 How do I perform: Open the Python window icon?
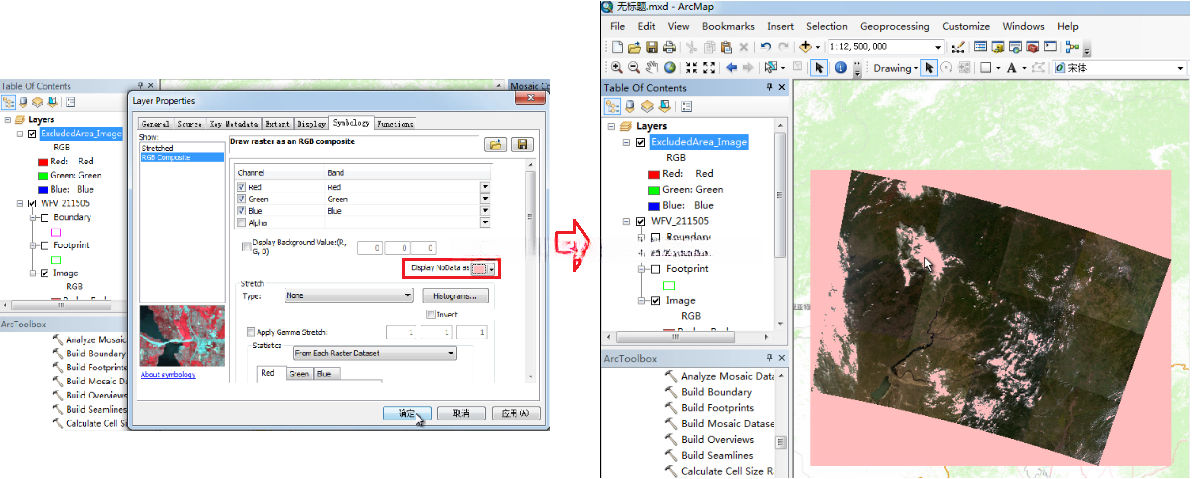(x=1050, y=47)
